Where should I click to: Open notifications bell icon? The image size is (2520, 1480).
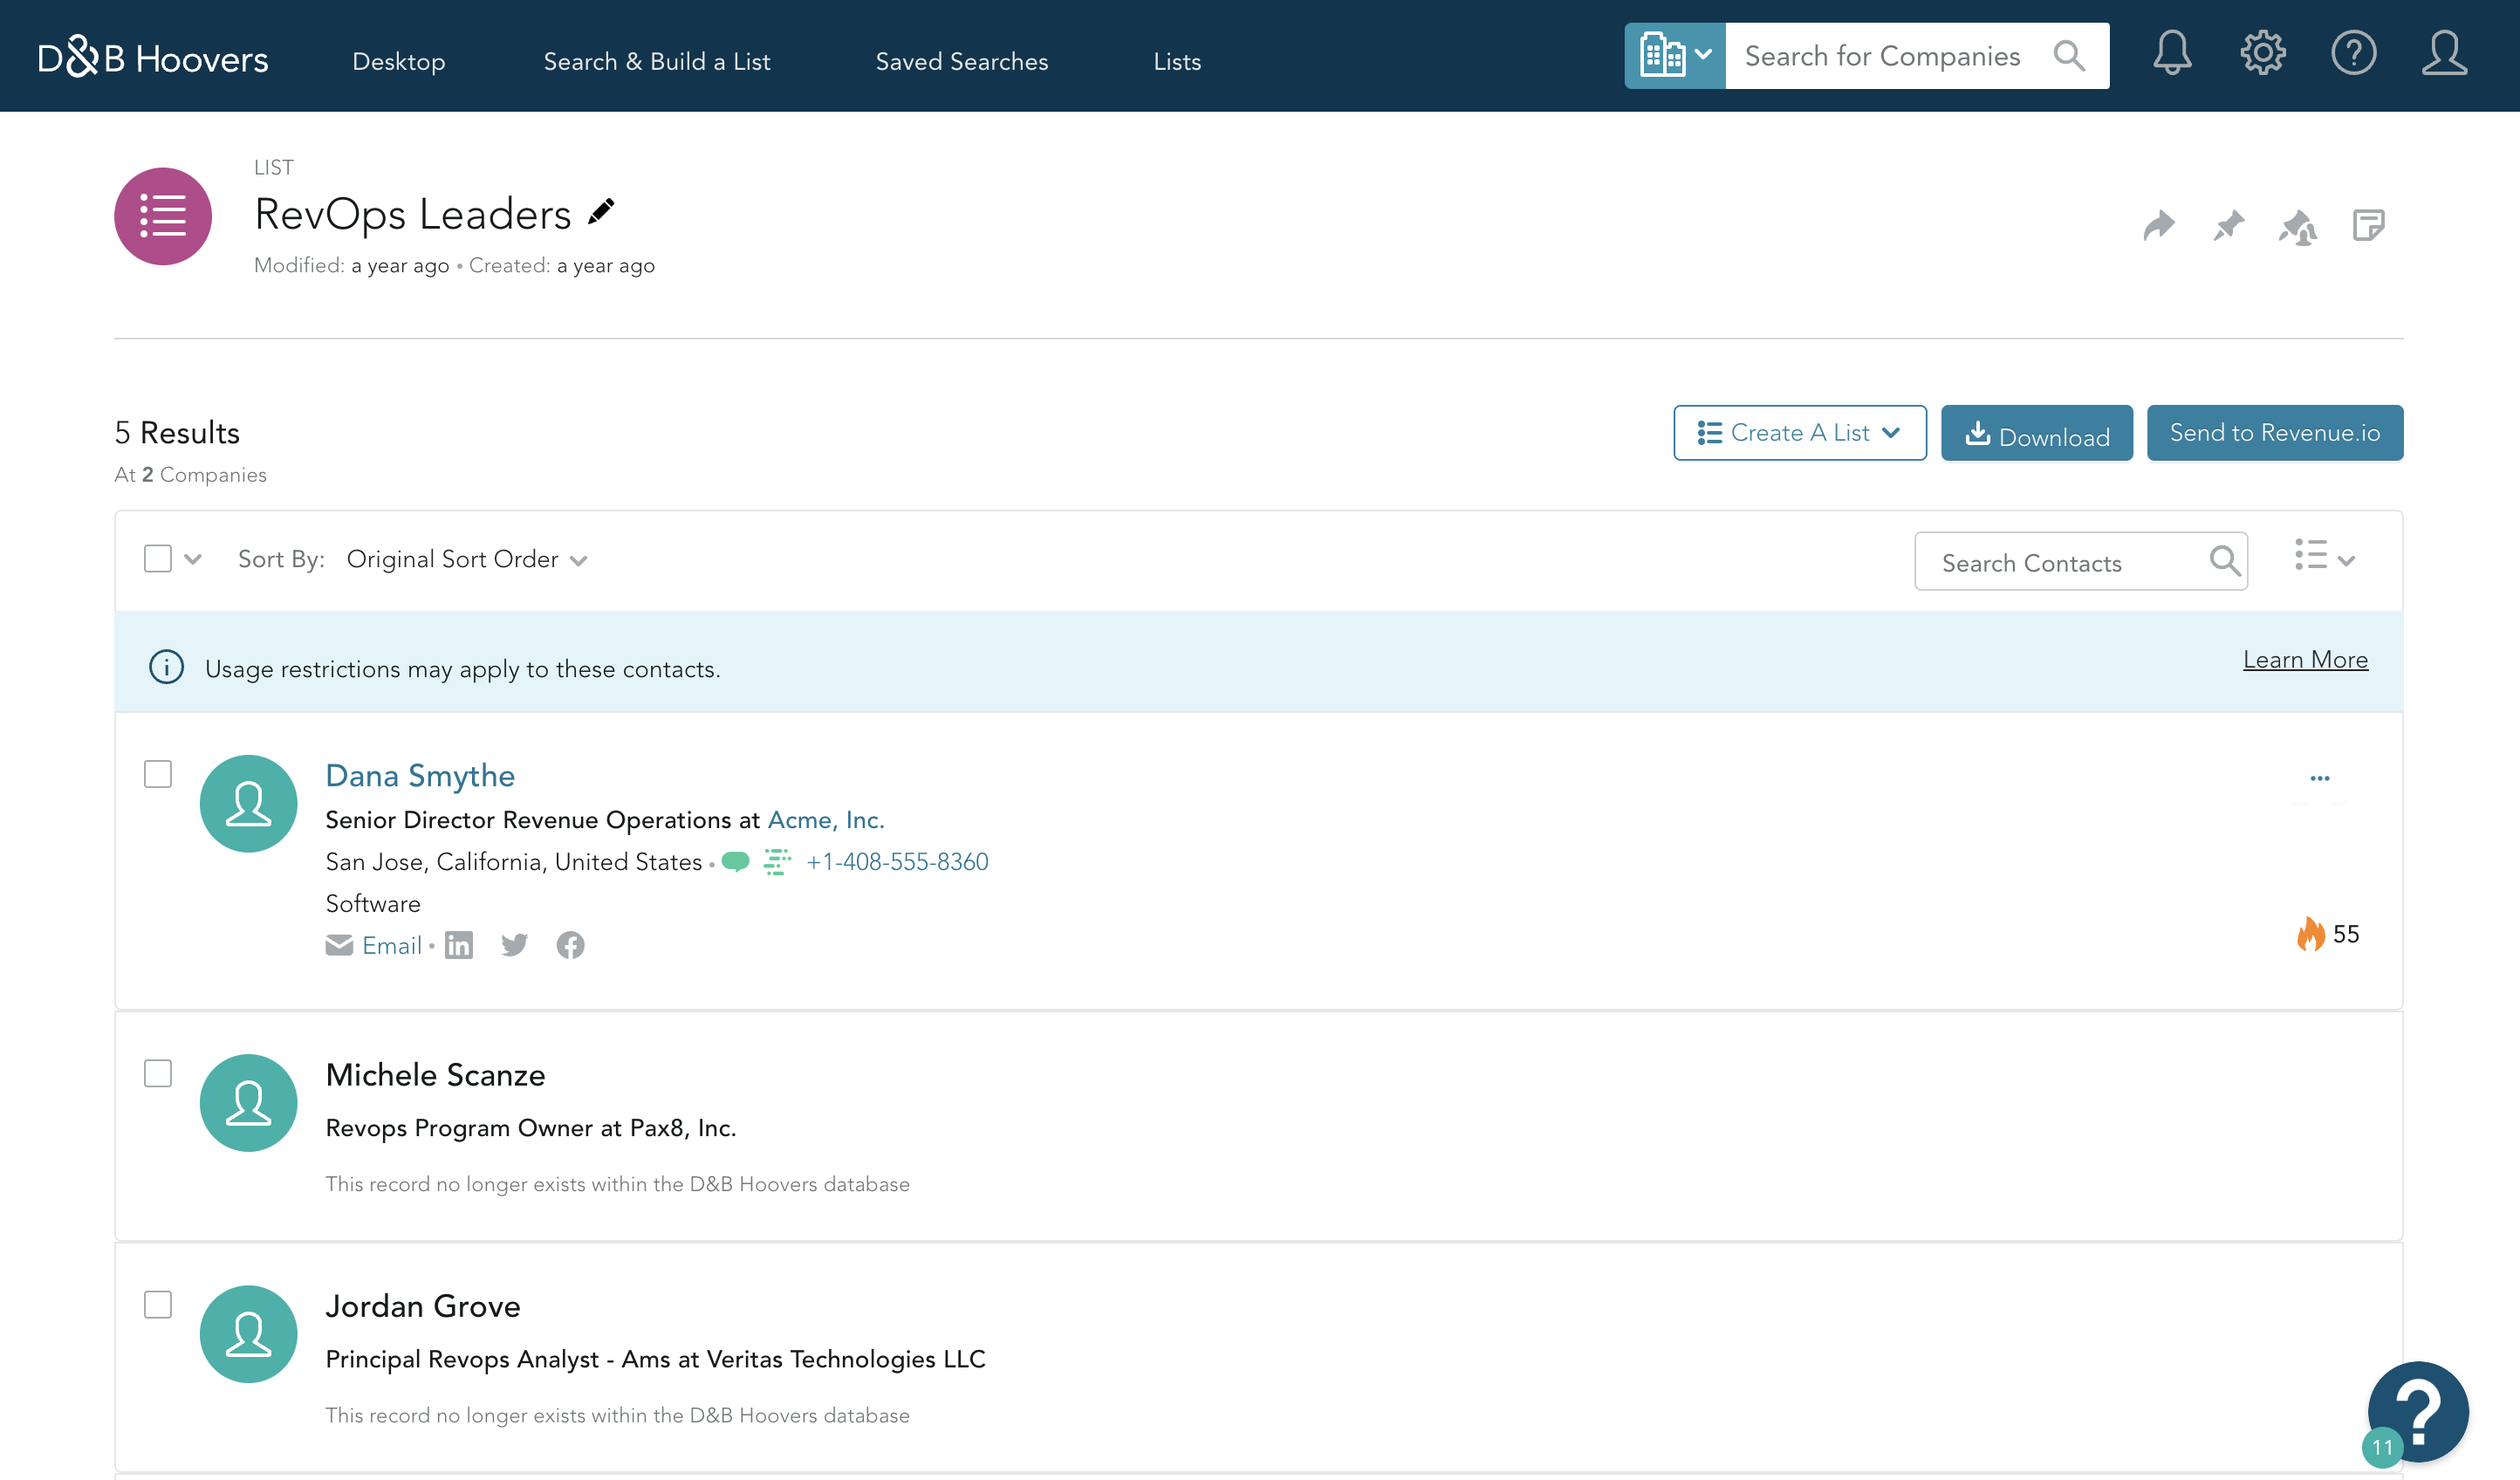pyautogui.click(x=2172, y=54)
